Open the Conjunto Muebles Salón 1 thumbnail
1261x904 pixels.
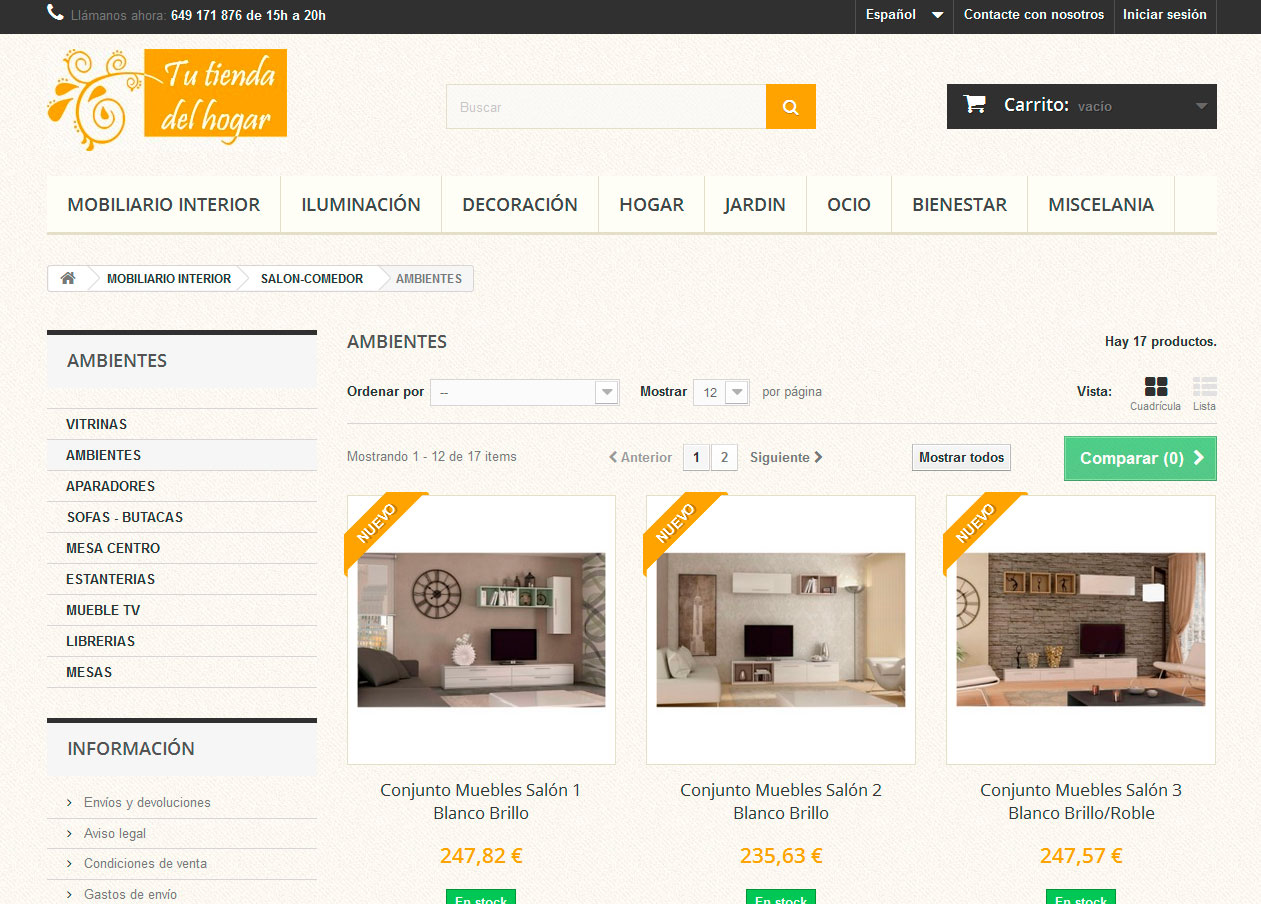click(x=481, y=630)
